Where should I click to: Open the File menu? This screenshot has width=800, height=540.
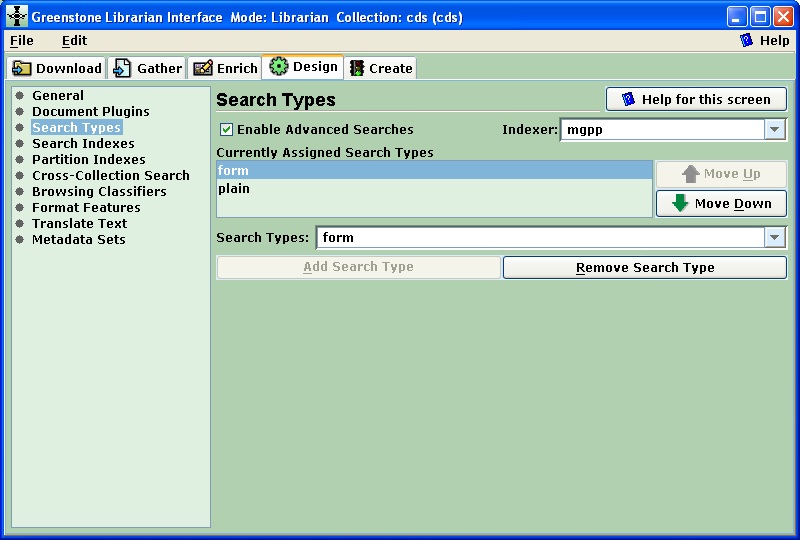tap(21, 41)
